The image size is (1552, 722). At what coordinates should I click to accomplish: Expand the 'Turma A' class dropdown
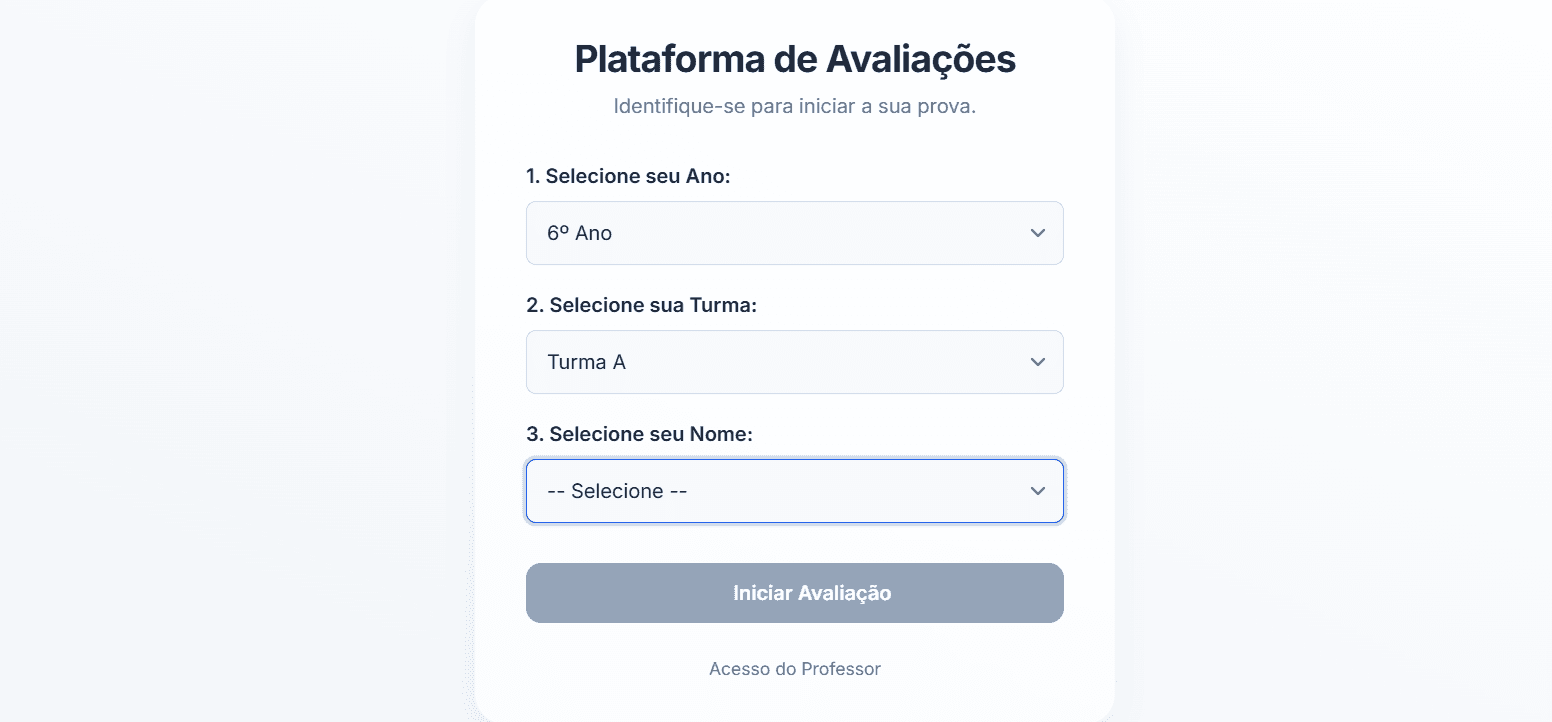794,362
